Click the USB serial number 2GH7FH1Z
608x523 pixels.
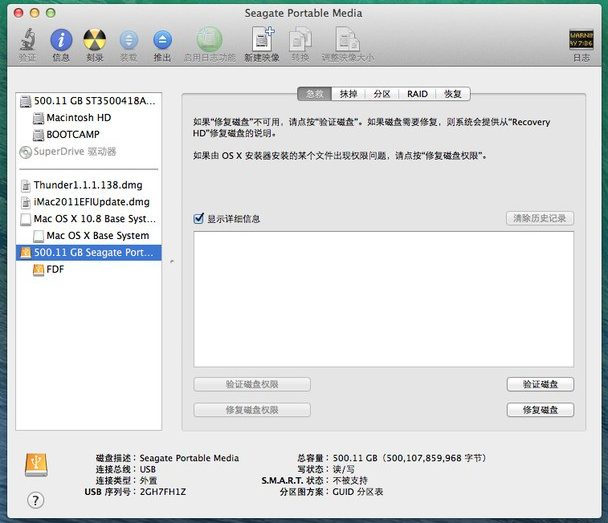pyautogui.click(x=163, y=492)
